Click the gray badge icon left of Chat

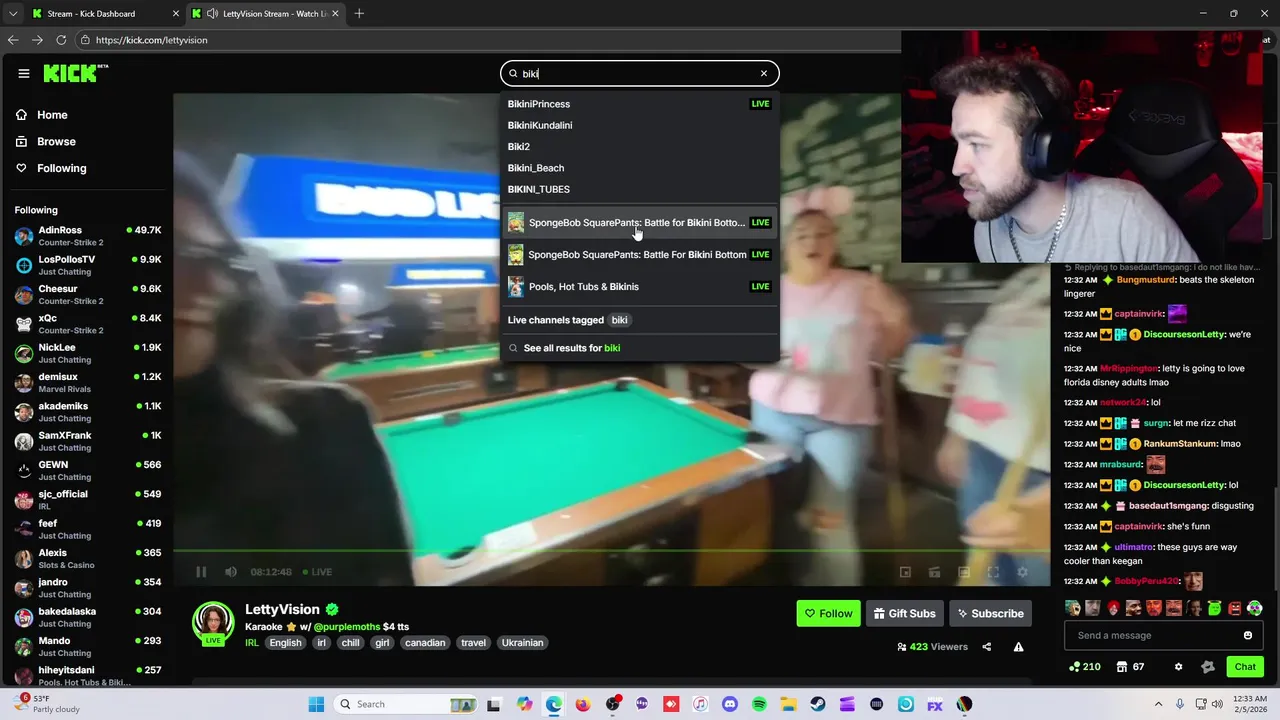point(1208,667)
